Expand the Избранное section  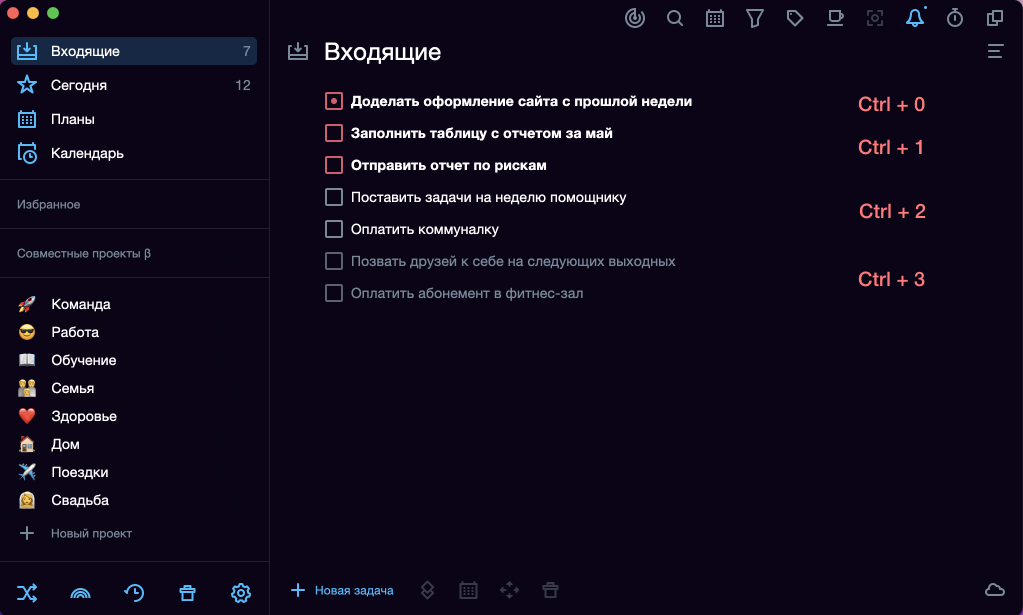[x=49, y=204]
